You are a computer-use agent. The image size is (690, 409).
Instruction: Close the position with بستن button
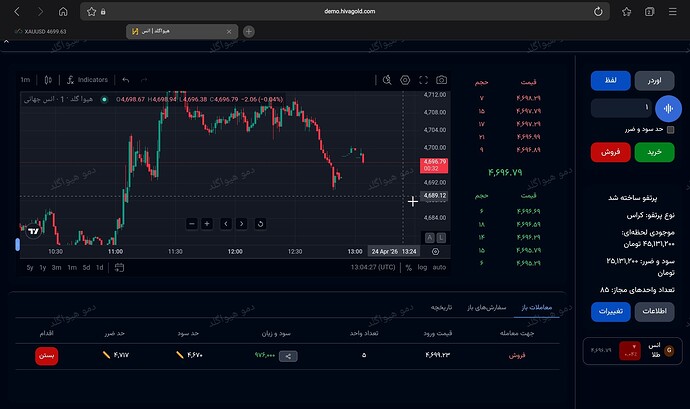pos(47,355)
